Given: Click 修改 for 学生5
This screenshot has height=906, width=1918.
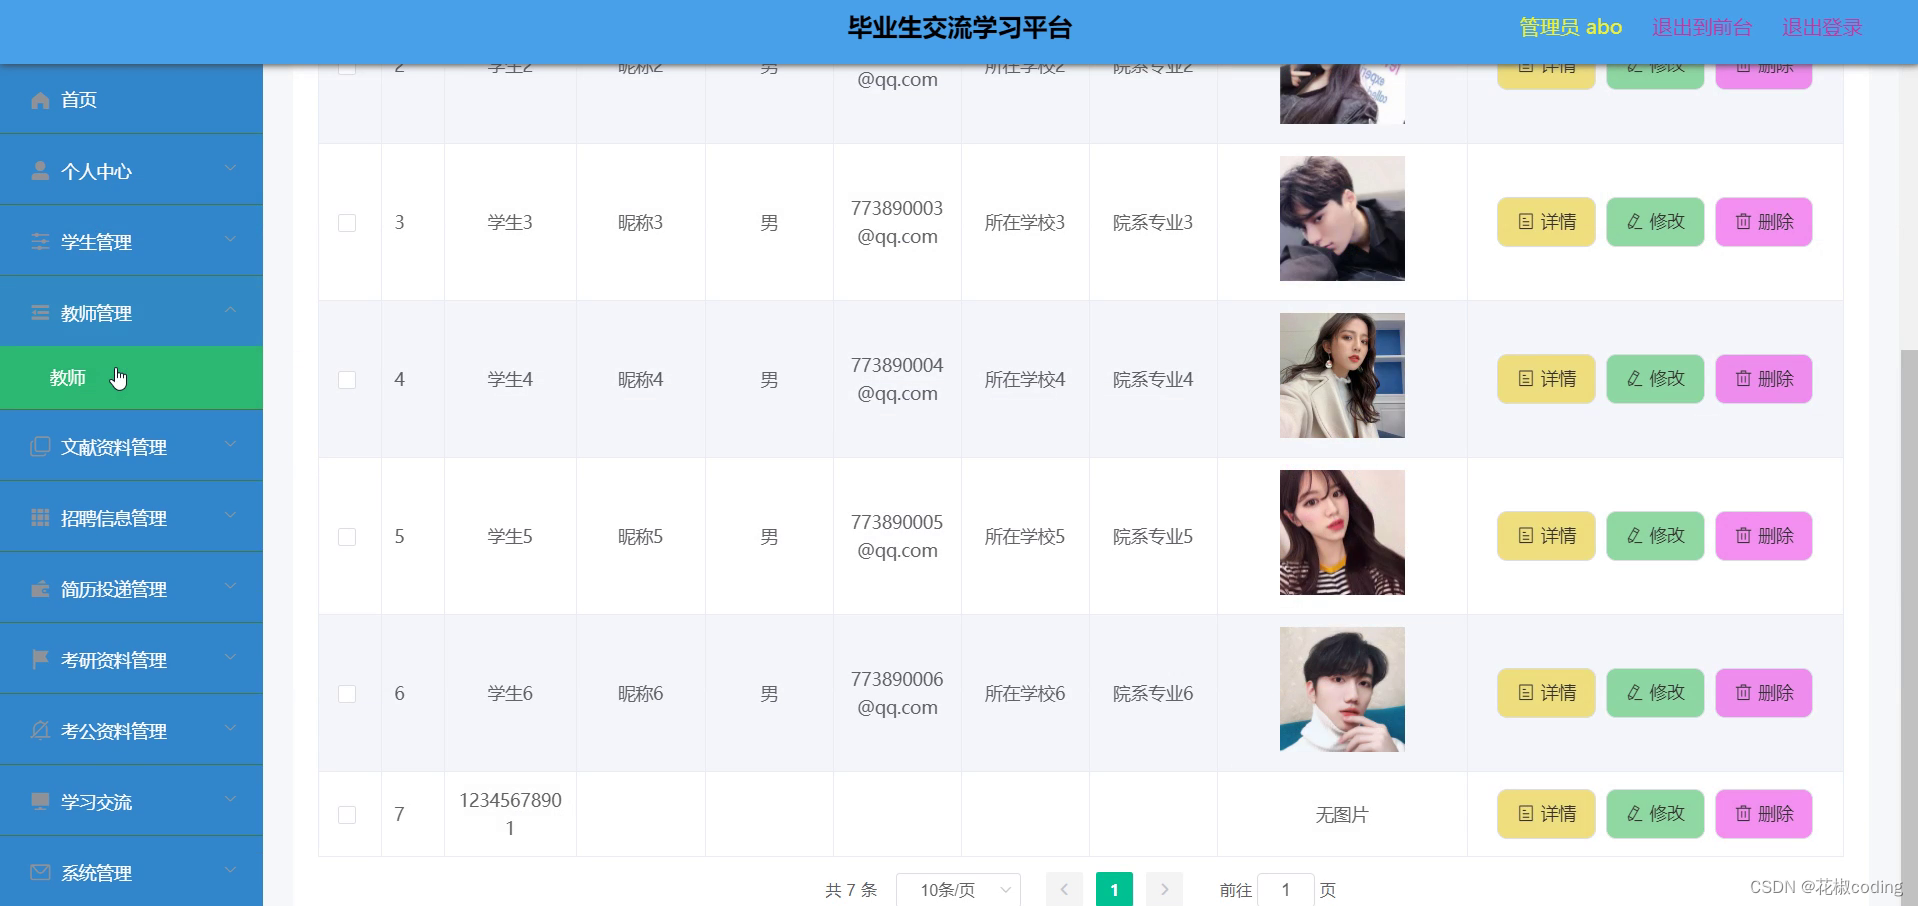Looking at the screenshot, I should click(1655, 536).
